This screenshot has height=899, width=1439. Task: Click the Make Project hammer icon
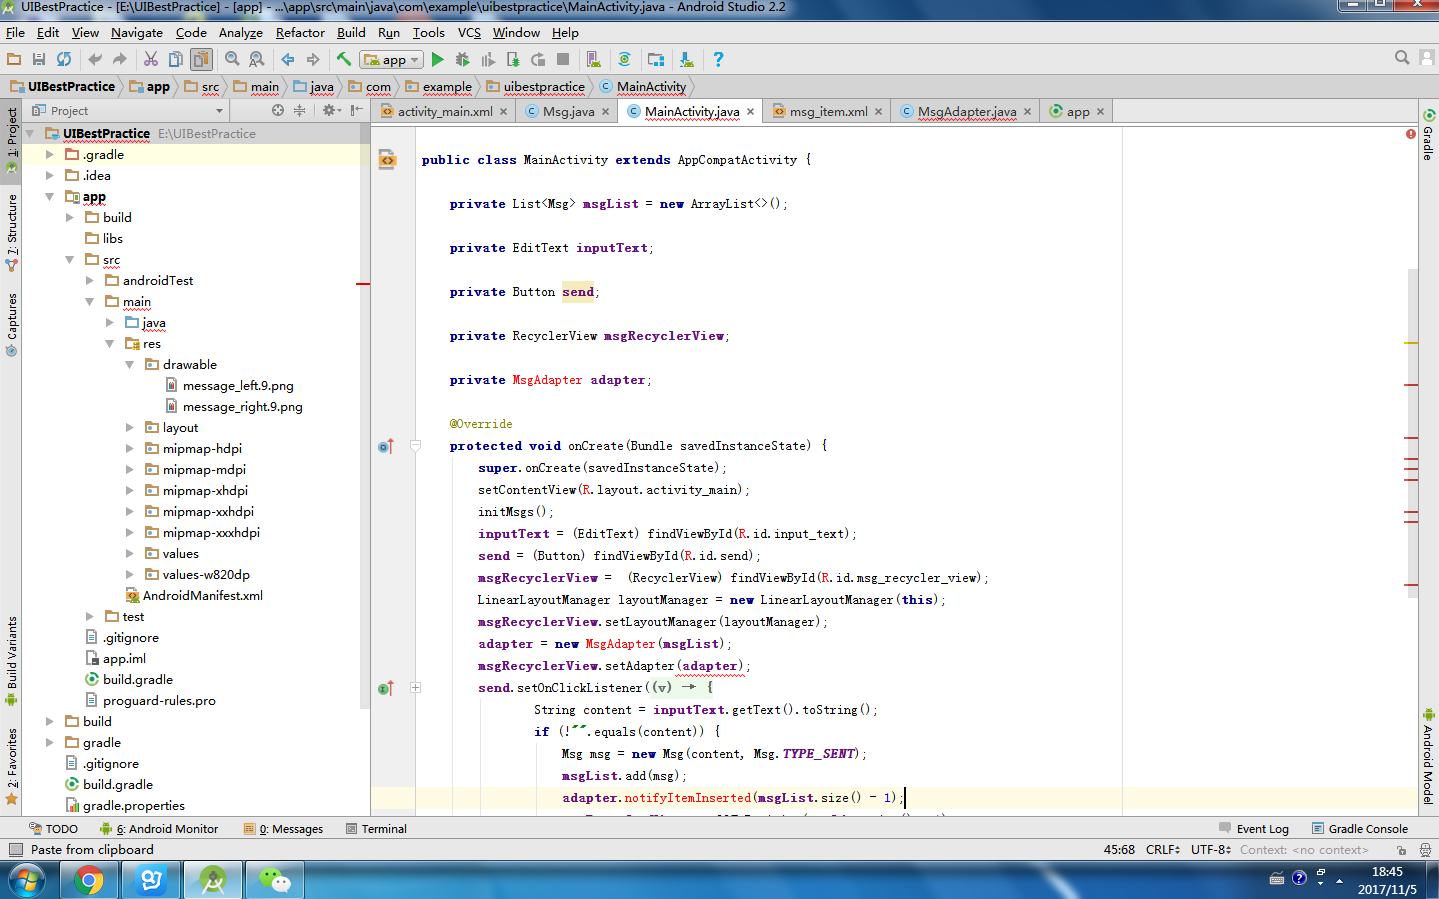[x=344, y=59]
